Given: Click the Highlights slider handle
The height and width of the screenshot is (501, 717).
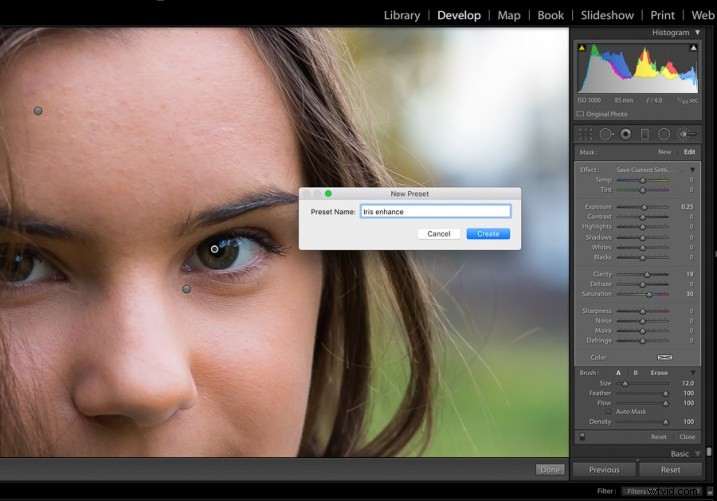Looking at the screenshot, I should (642, 227).
